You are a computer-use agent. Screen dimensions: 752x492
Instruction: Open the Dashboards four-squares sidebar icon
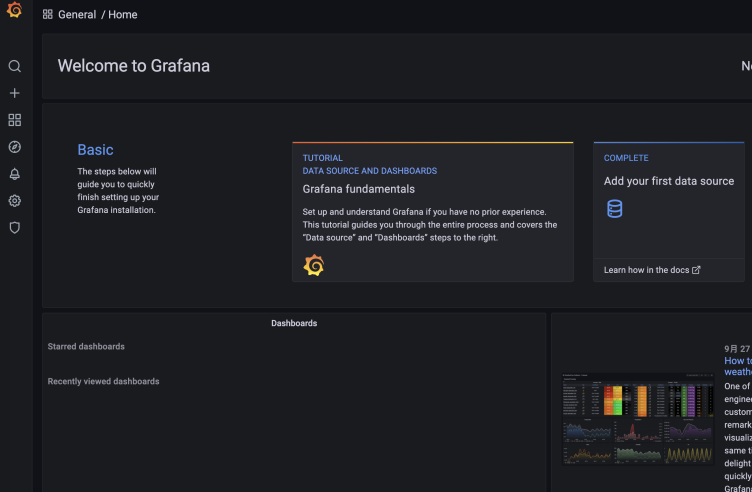tap(14, 120)
